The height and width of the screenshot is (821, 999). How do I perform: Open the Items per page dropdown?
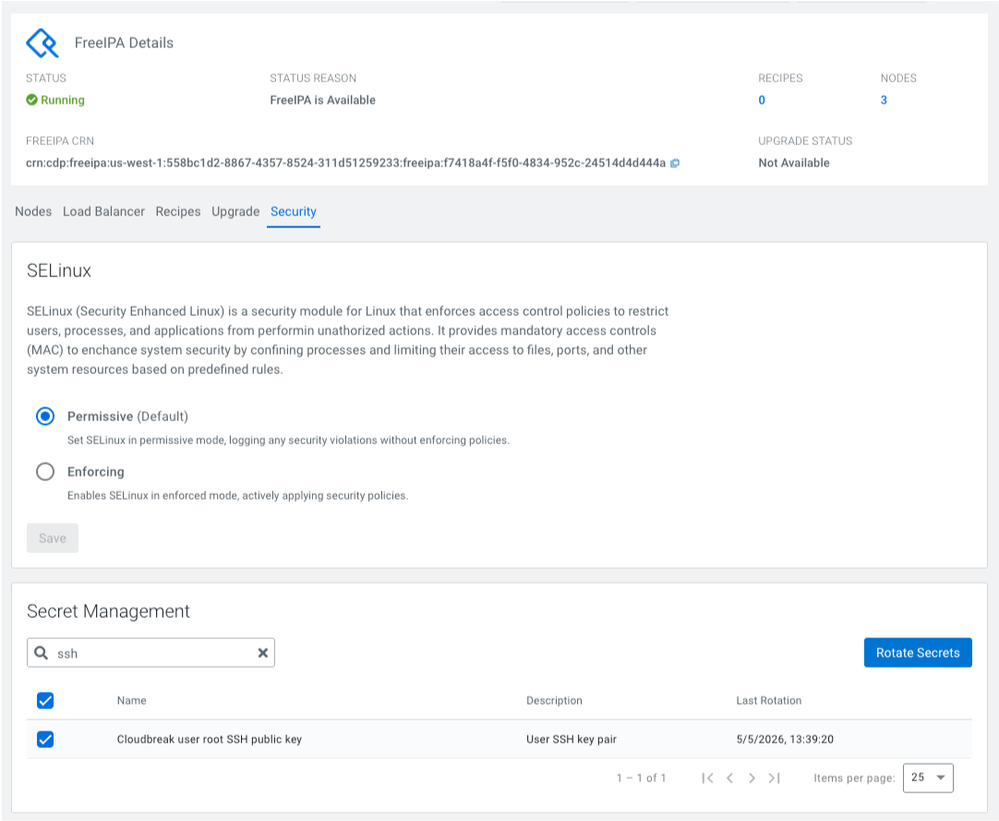point(928,778)
